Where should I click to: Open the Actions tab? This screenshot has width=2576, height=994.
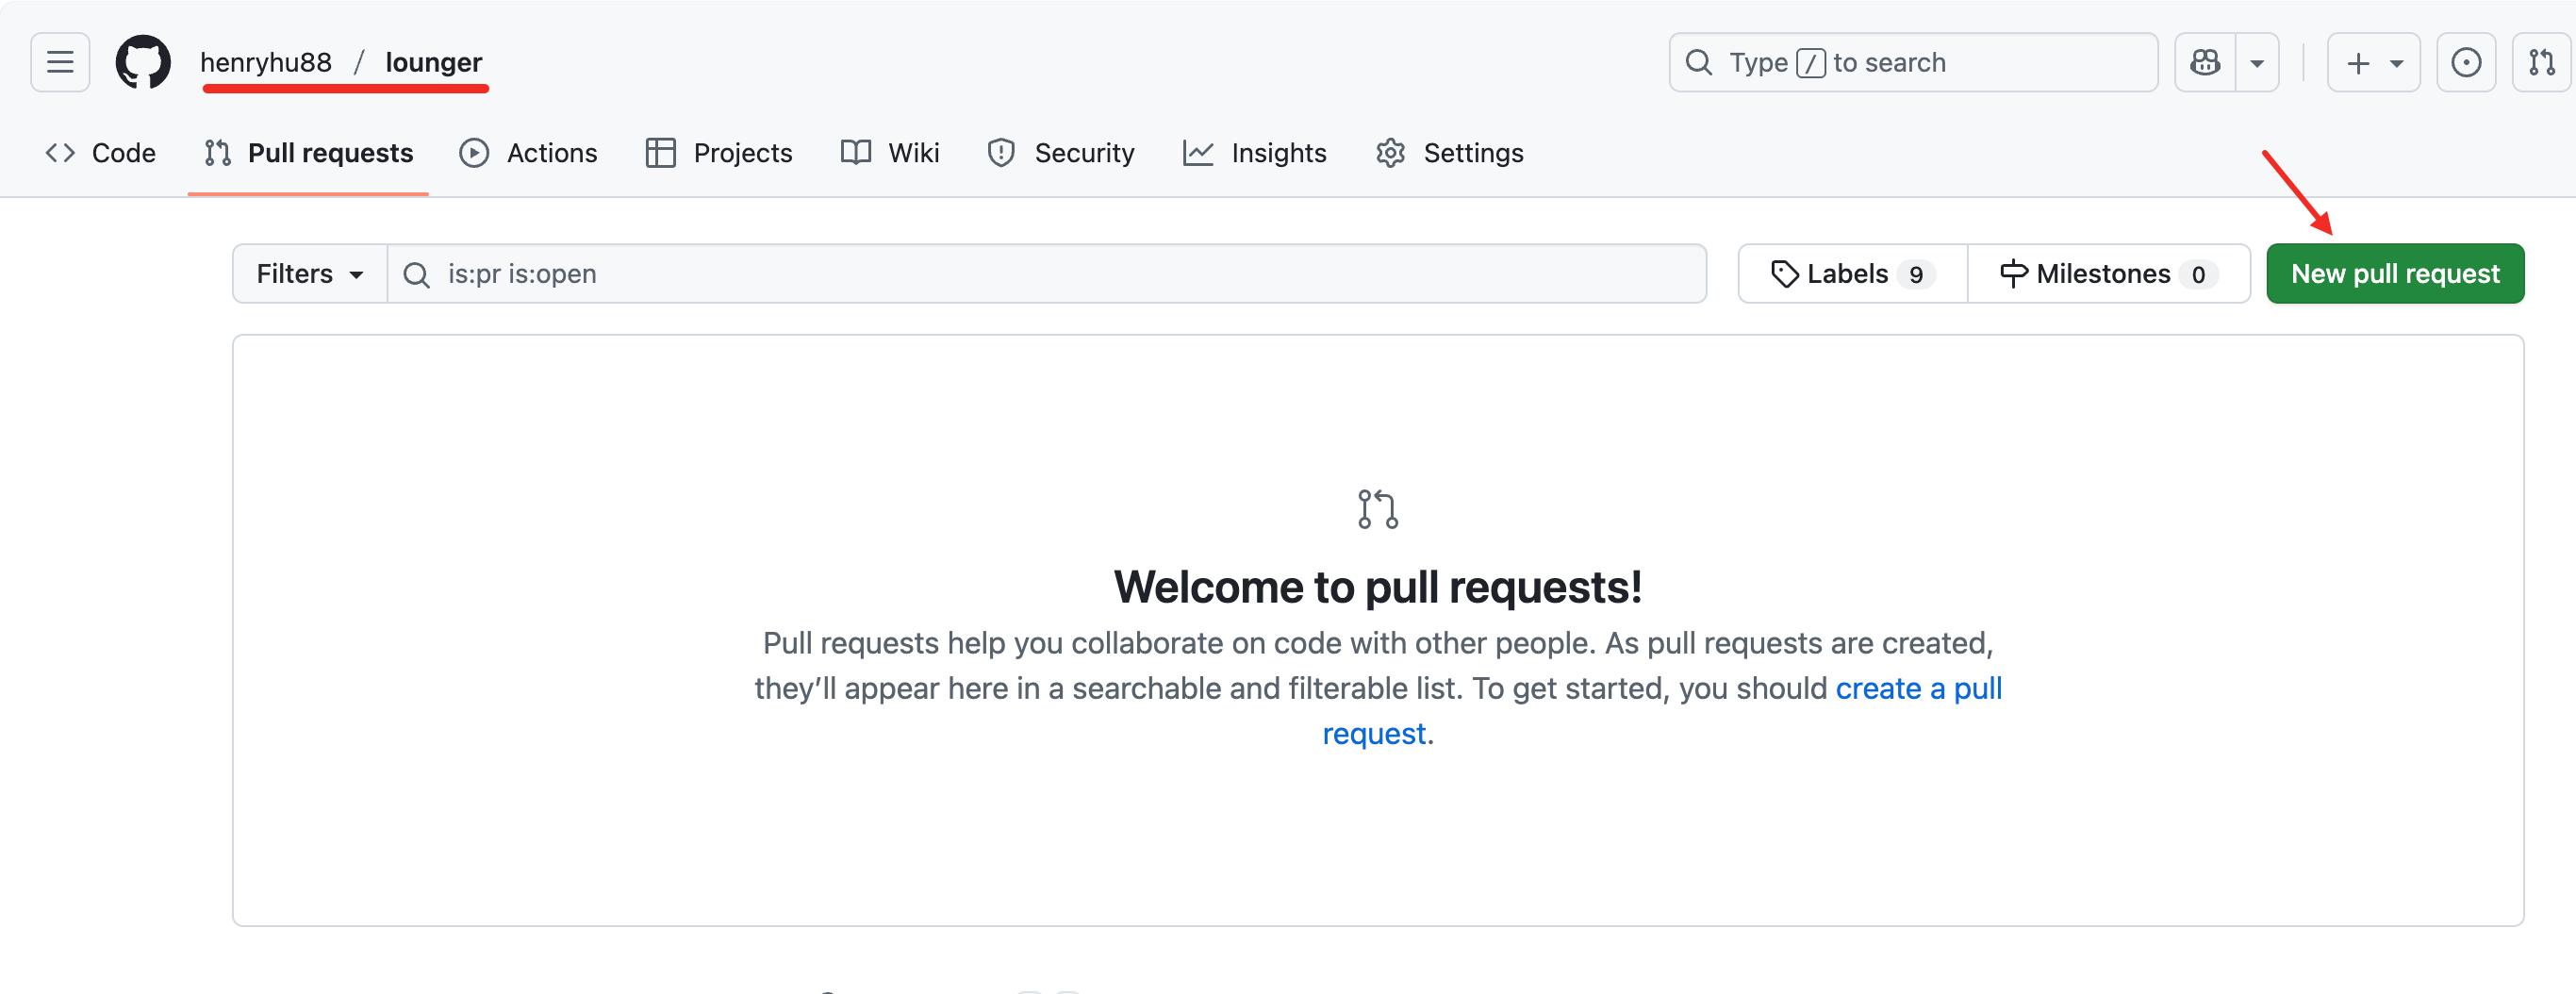pyautogui.click(x=528, y=153)
